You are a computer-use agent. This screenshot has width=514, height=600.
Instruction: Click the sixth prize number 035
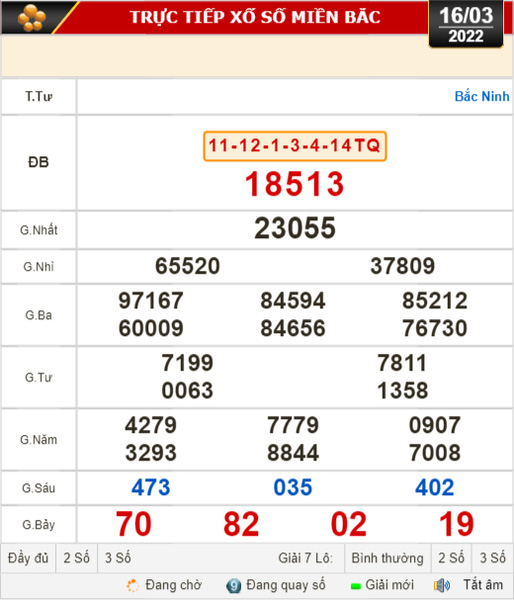(x=293, y=488)
